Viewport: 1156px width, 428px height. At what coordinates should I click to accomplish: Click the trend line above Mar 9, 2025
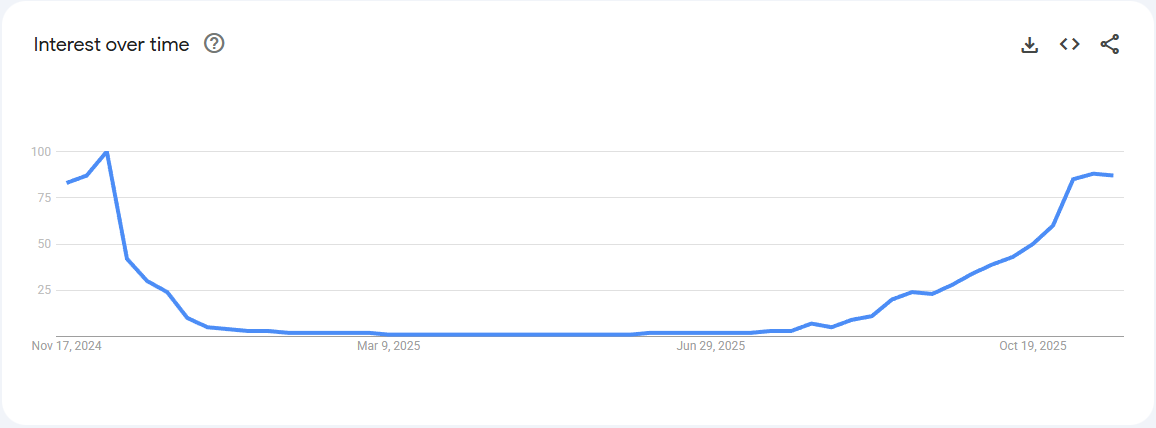pos(389,334)
